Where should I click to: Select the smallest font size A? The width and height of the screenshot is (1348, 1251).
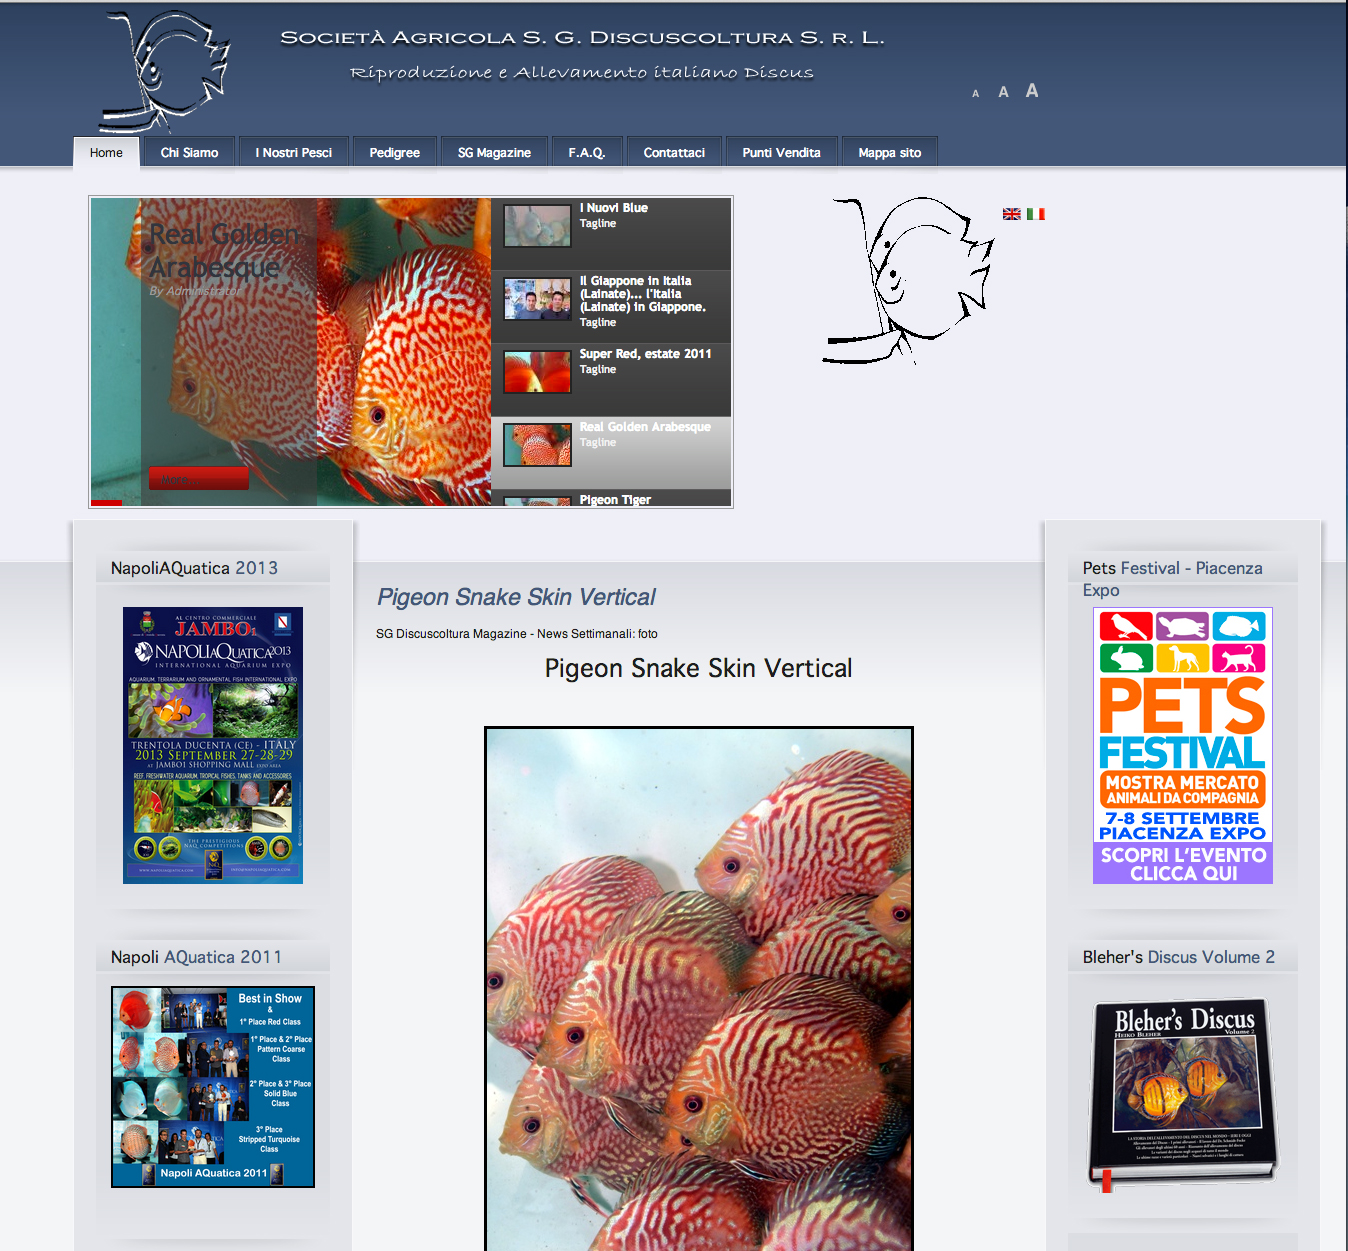click(x=975, y=94)
